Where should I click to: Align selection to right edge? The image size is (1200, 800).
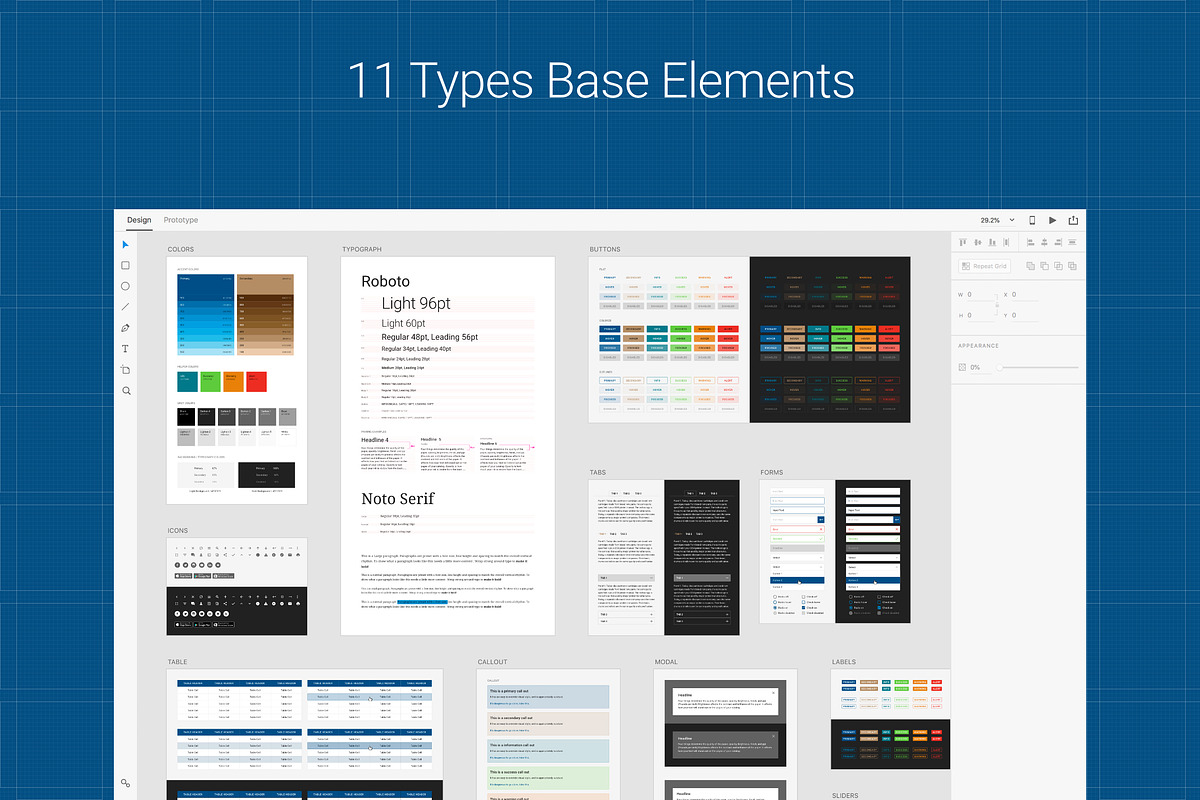[x=1058, y=242]
